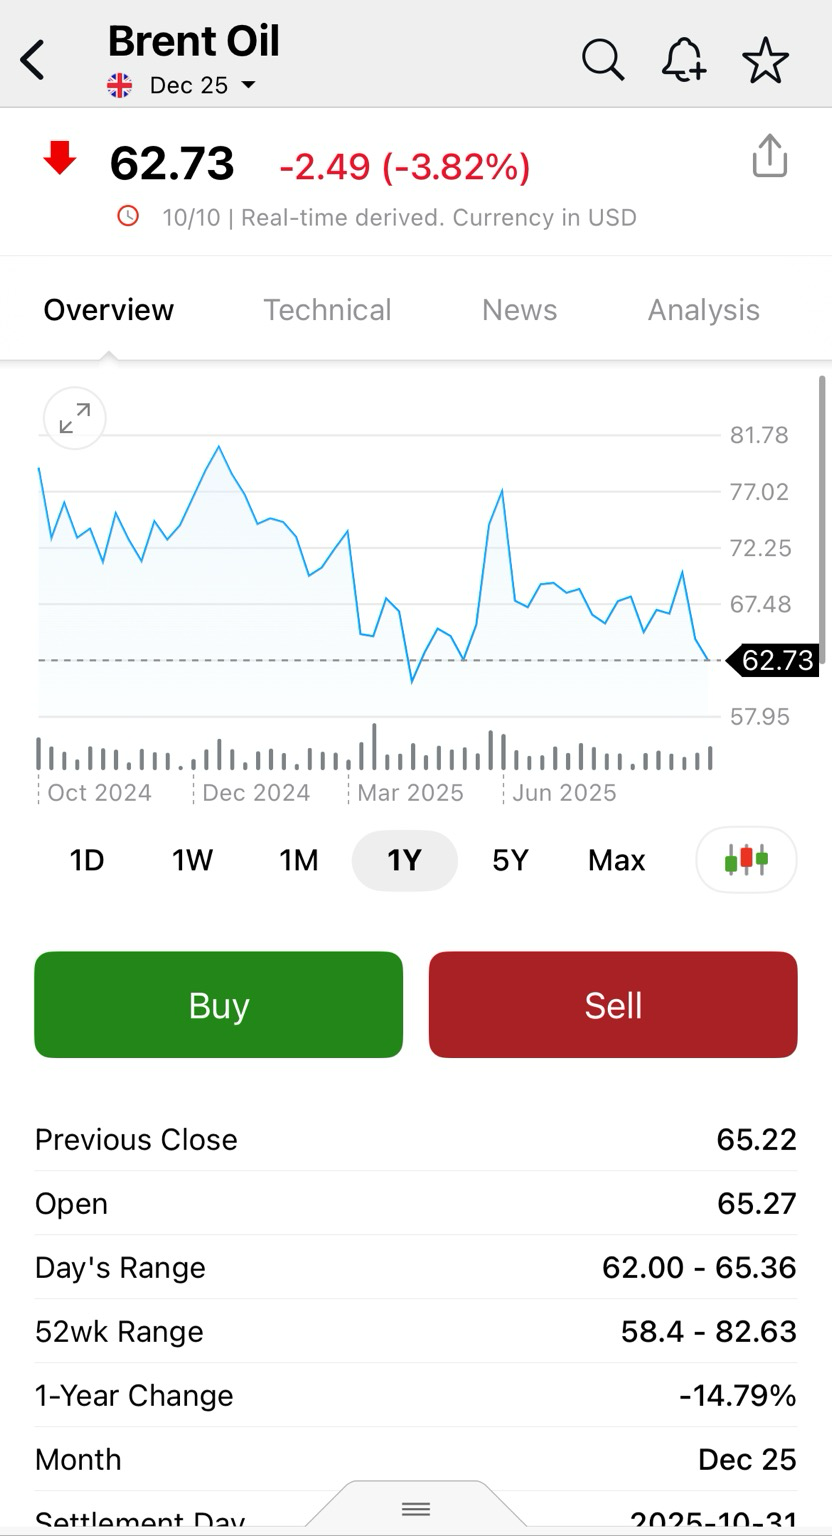Tap the red clock market-status icon

click(128, 216)
